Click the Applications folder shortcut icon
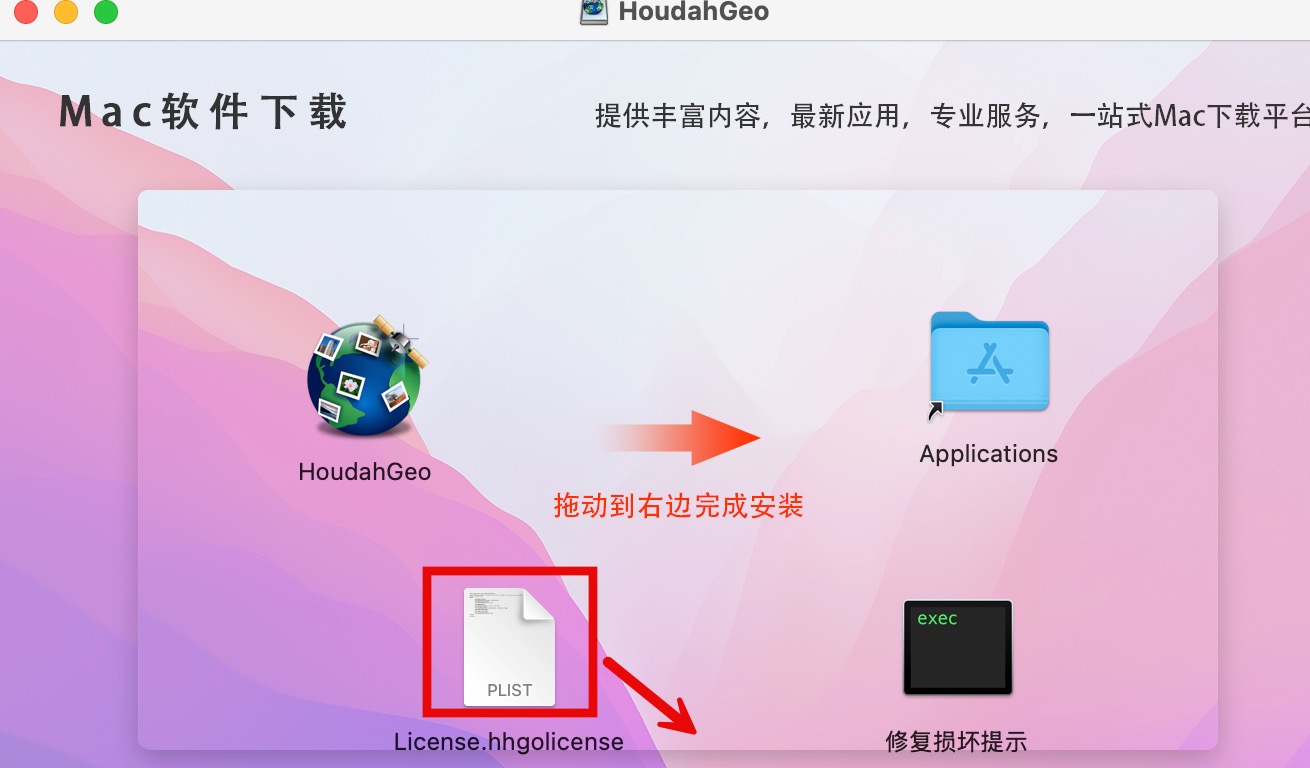Viewport: 1310px width, 768px height. 989,362
